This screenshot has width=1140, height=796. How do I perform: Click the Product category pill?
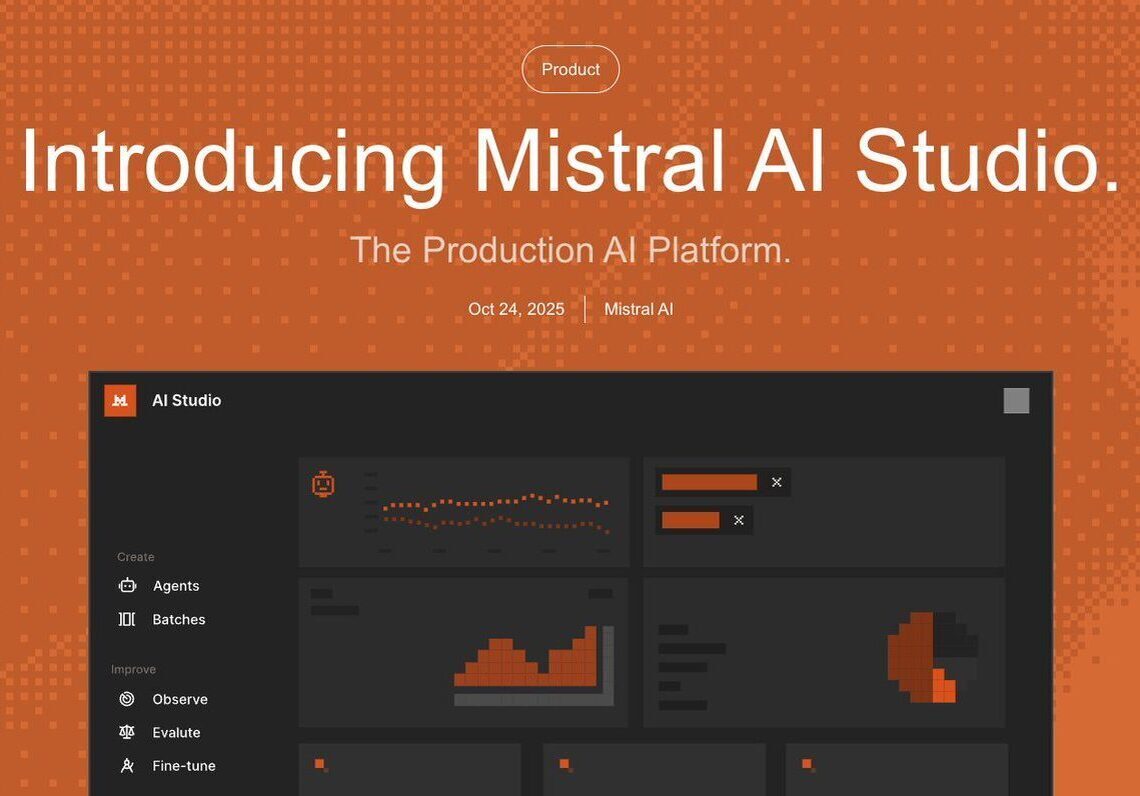click(x=571, y=69)
